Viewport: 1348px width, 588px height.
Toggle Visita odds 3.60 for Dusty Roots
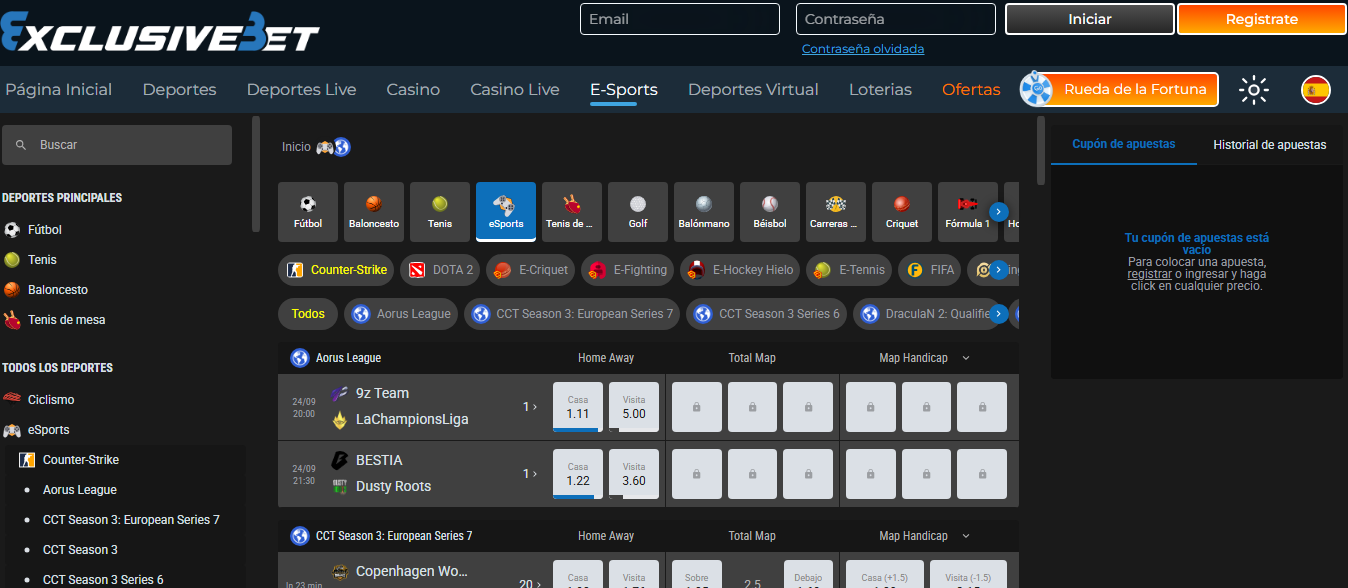click(634, 474)
